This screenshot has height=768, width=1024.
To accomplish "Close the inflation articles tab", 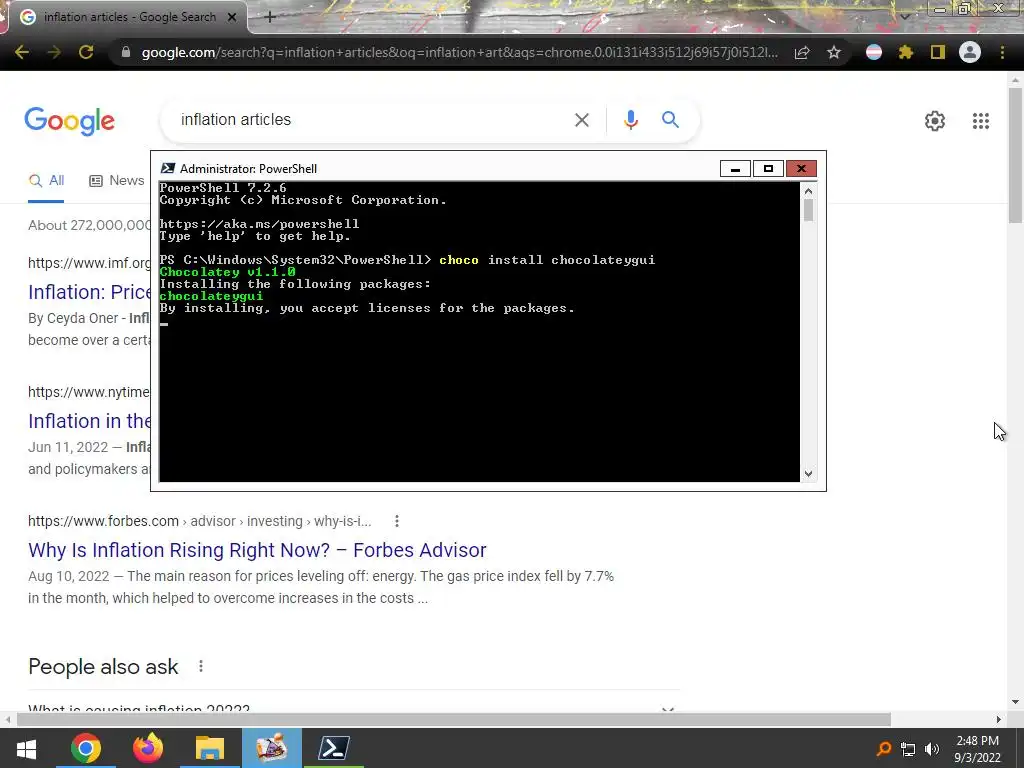I will [231, 17].
